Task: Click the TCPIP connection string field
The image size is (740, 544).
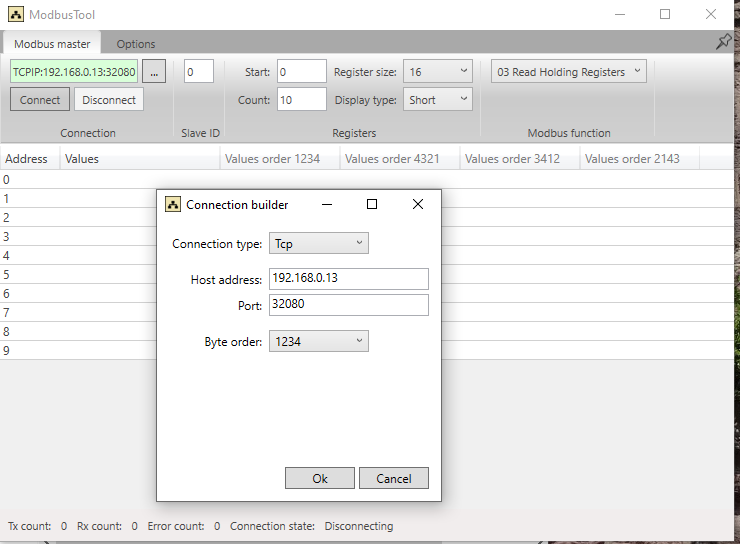Action: (74, 72)
